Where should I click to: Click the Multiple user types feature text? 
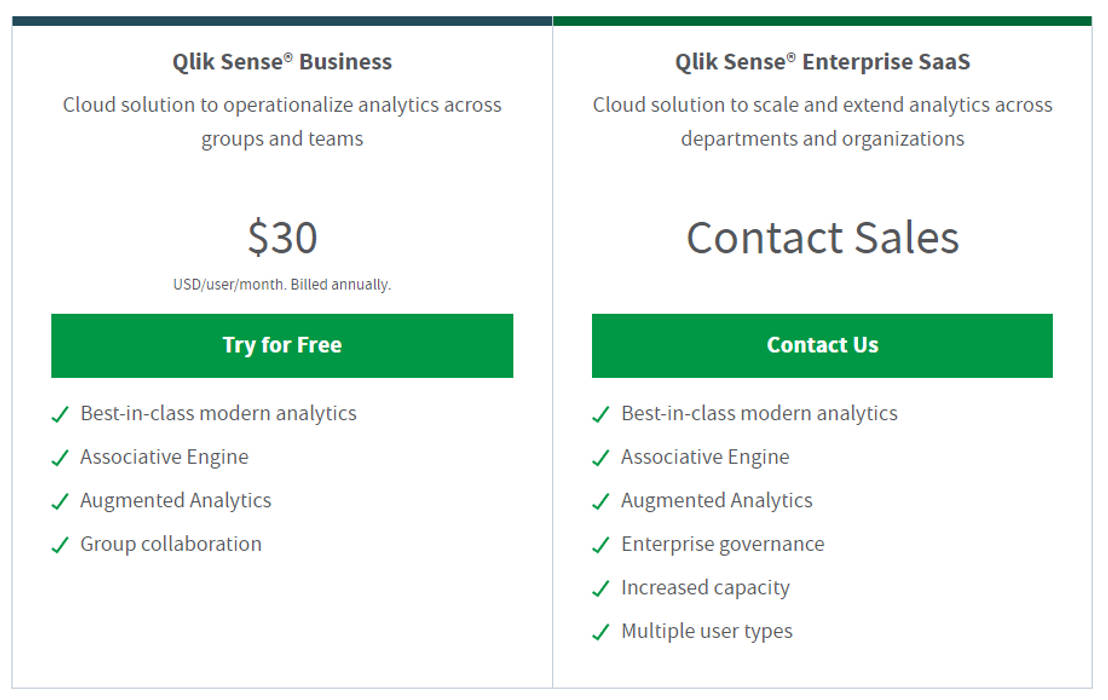click(706, 631)
